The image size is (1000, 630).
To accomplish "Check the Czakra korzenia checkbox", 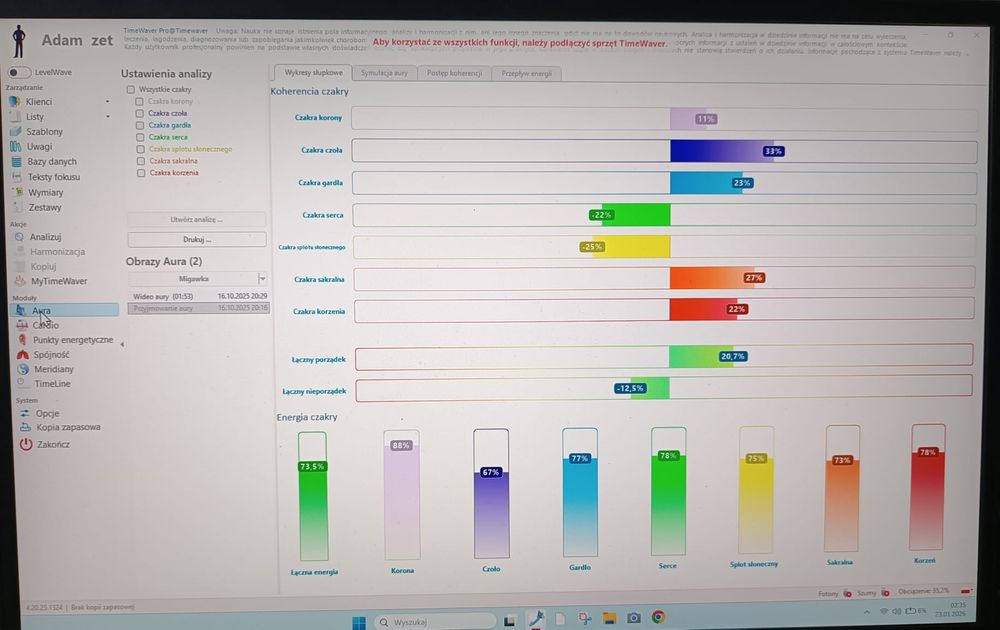I will click(141, 173).
